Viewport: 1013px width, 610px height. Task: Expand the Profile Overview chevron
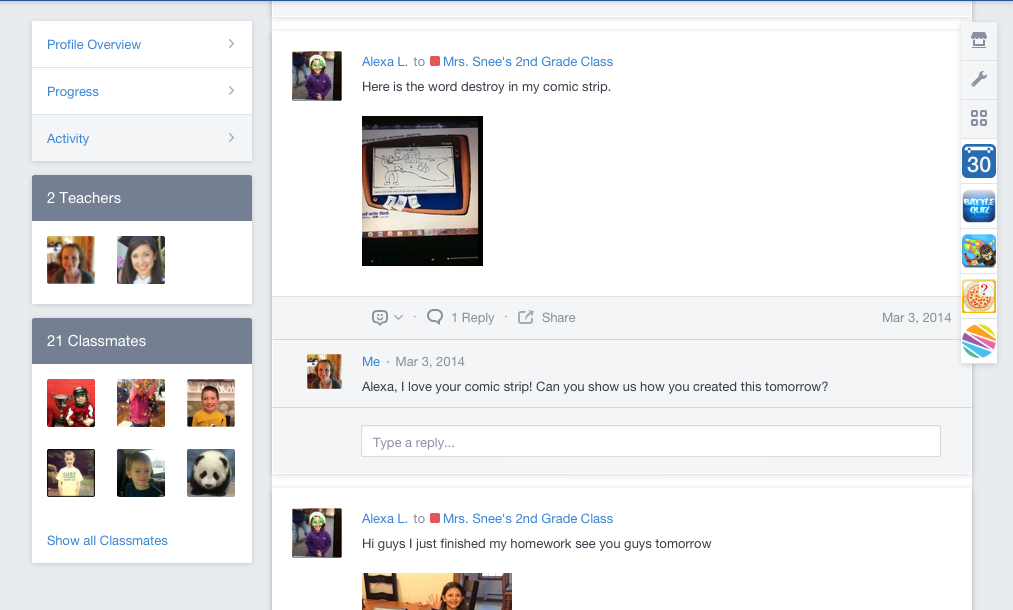point(231,44)
